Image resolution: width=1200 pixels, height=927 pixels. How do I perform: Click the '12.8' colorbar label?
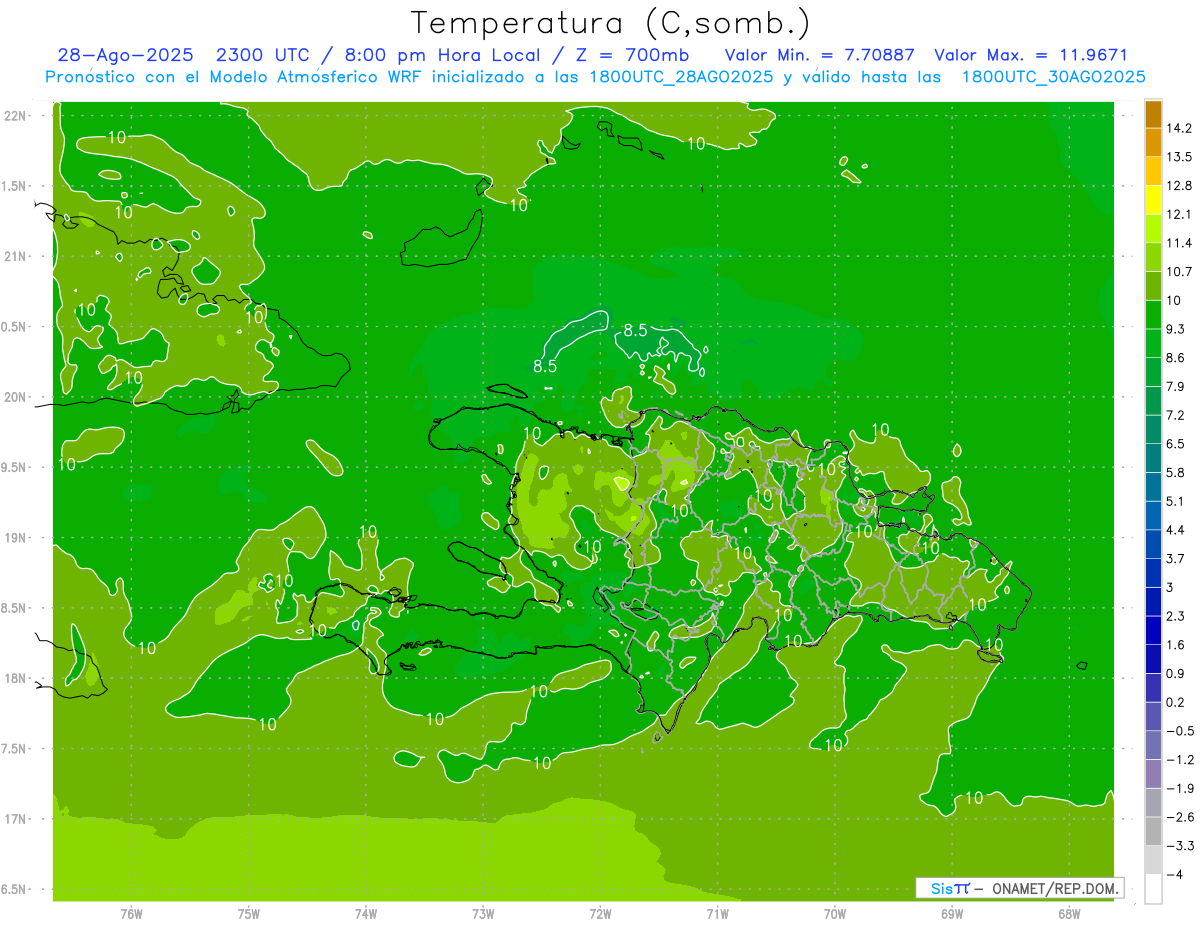pyautogui.click(x=1179, y=185)
